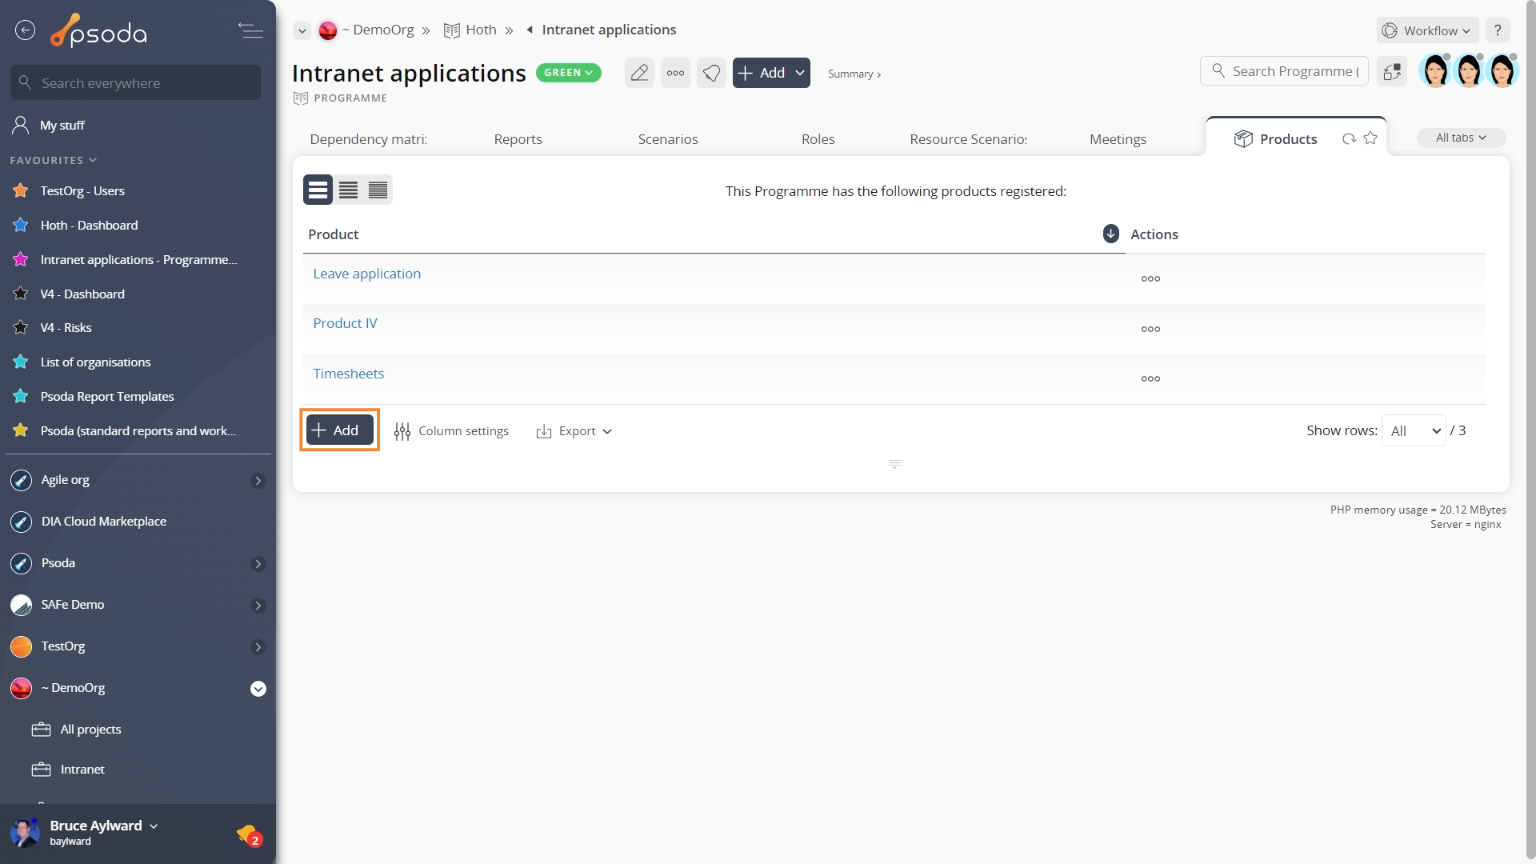Switch to the Dependency matrix tab
Viewport: 1536px width, 864px height.
368,139
